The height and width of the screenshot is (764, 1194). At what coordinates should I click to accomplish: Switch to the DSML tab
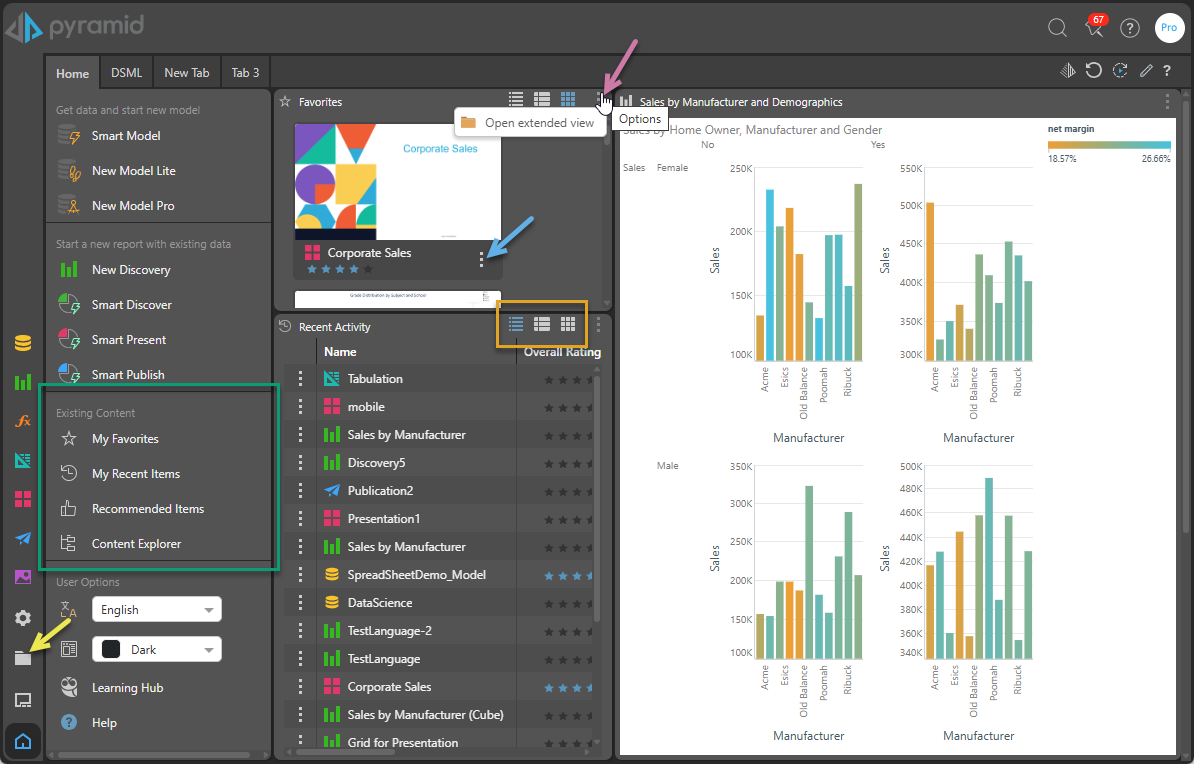point(126,73)
